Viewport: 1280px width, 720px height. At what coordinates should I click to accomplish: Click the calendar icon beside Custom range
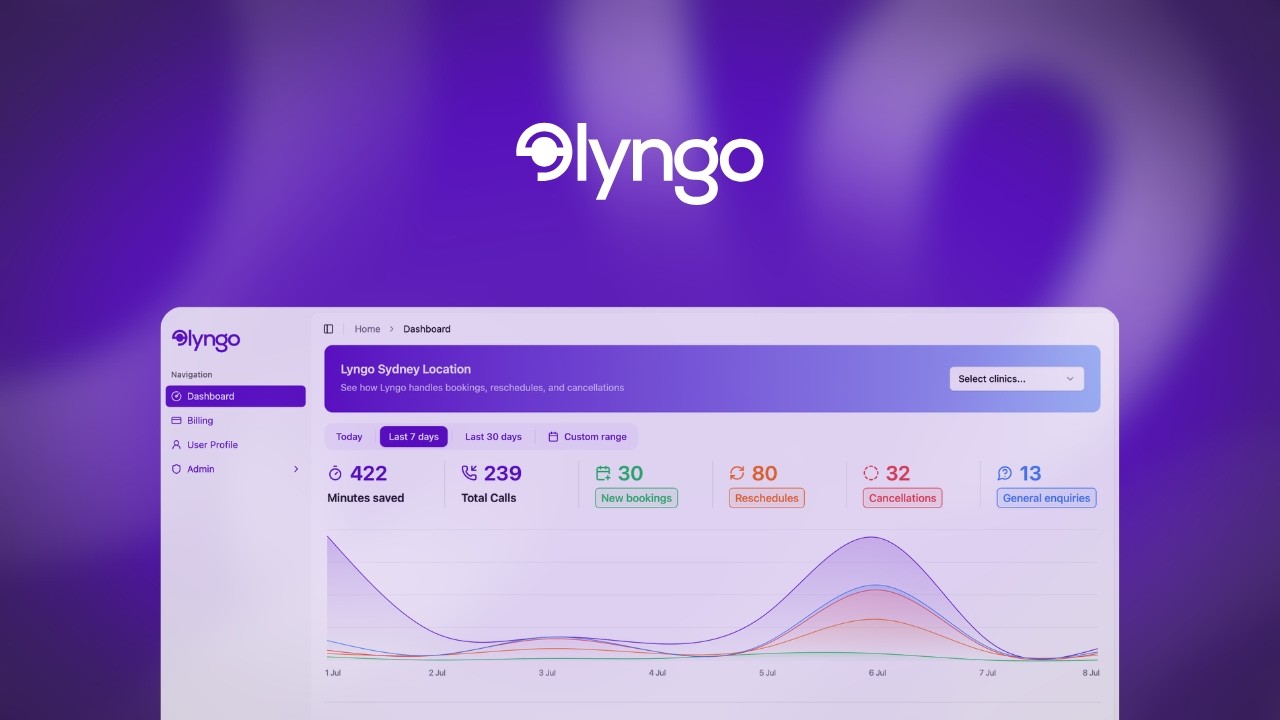click(x=553, y=437)
